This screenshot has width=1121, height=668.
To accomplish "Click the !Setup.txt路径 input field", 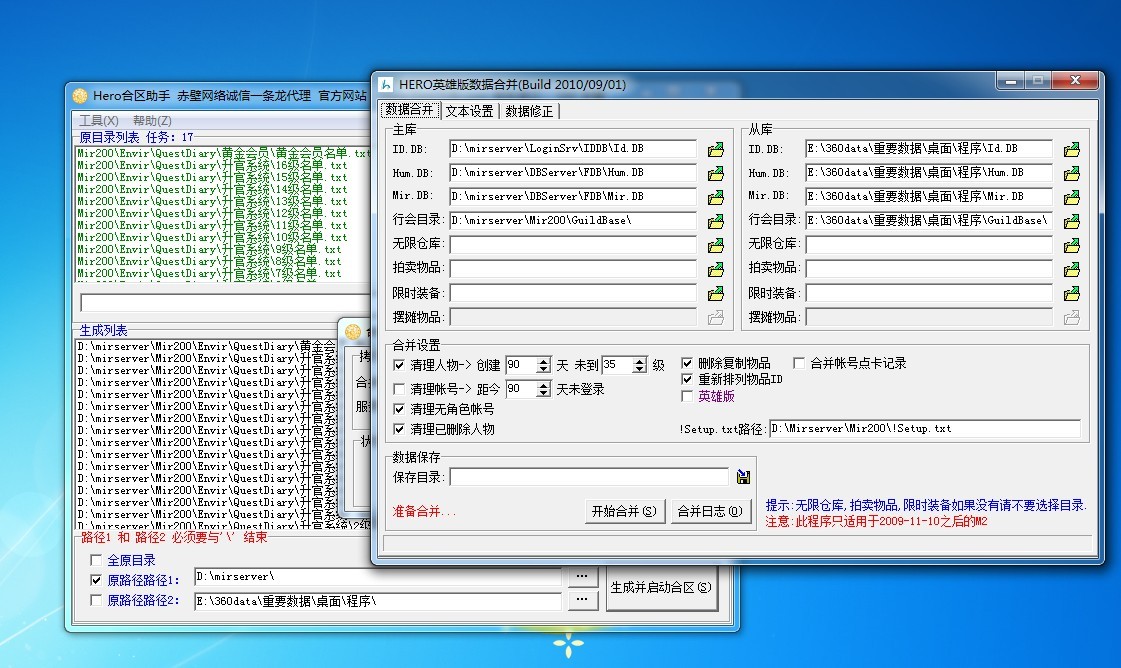I will (924, 429).
